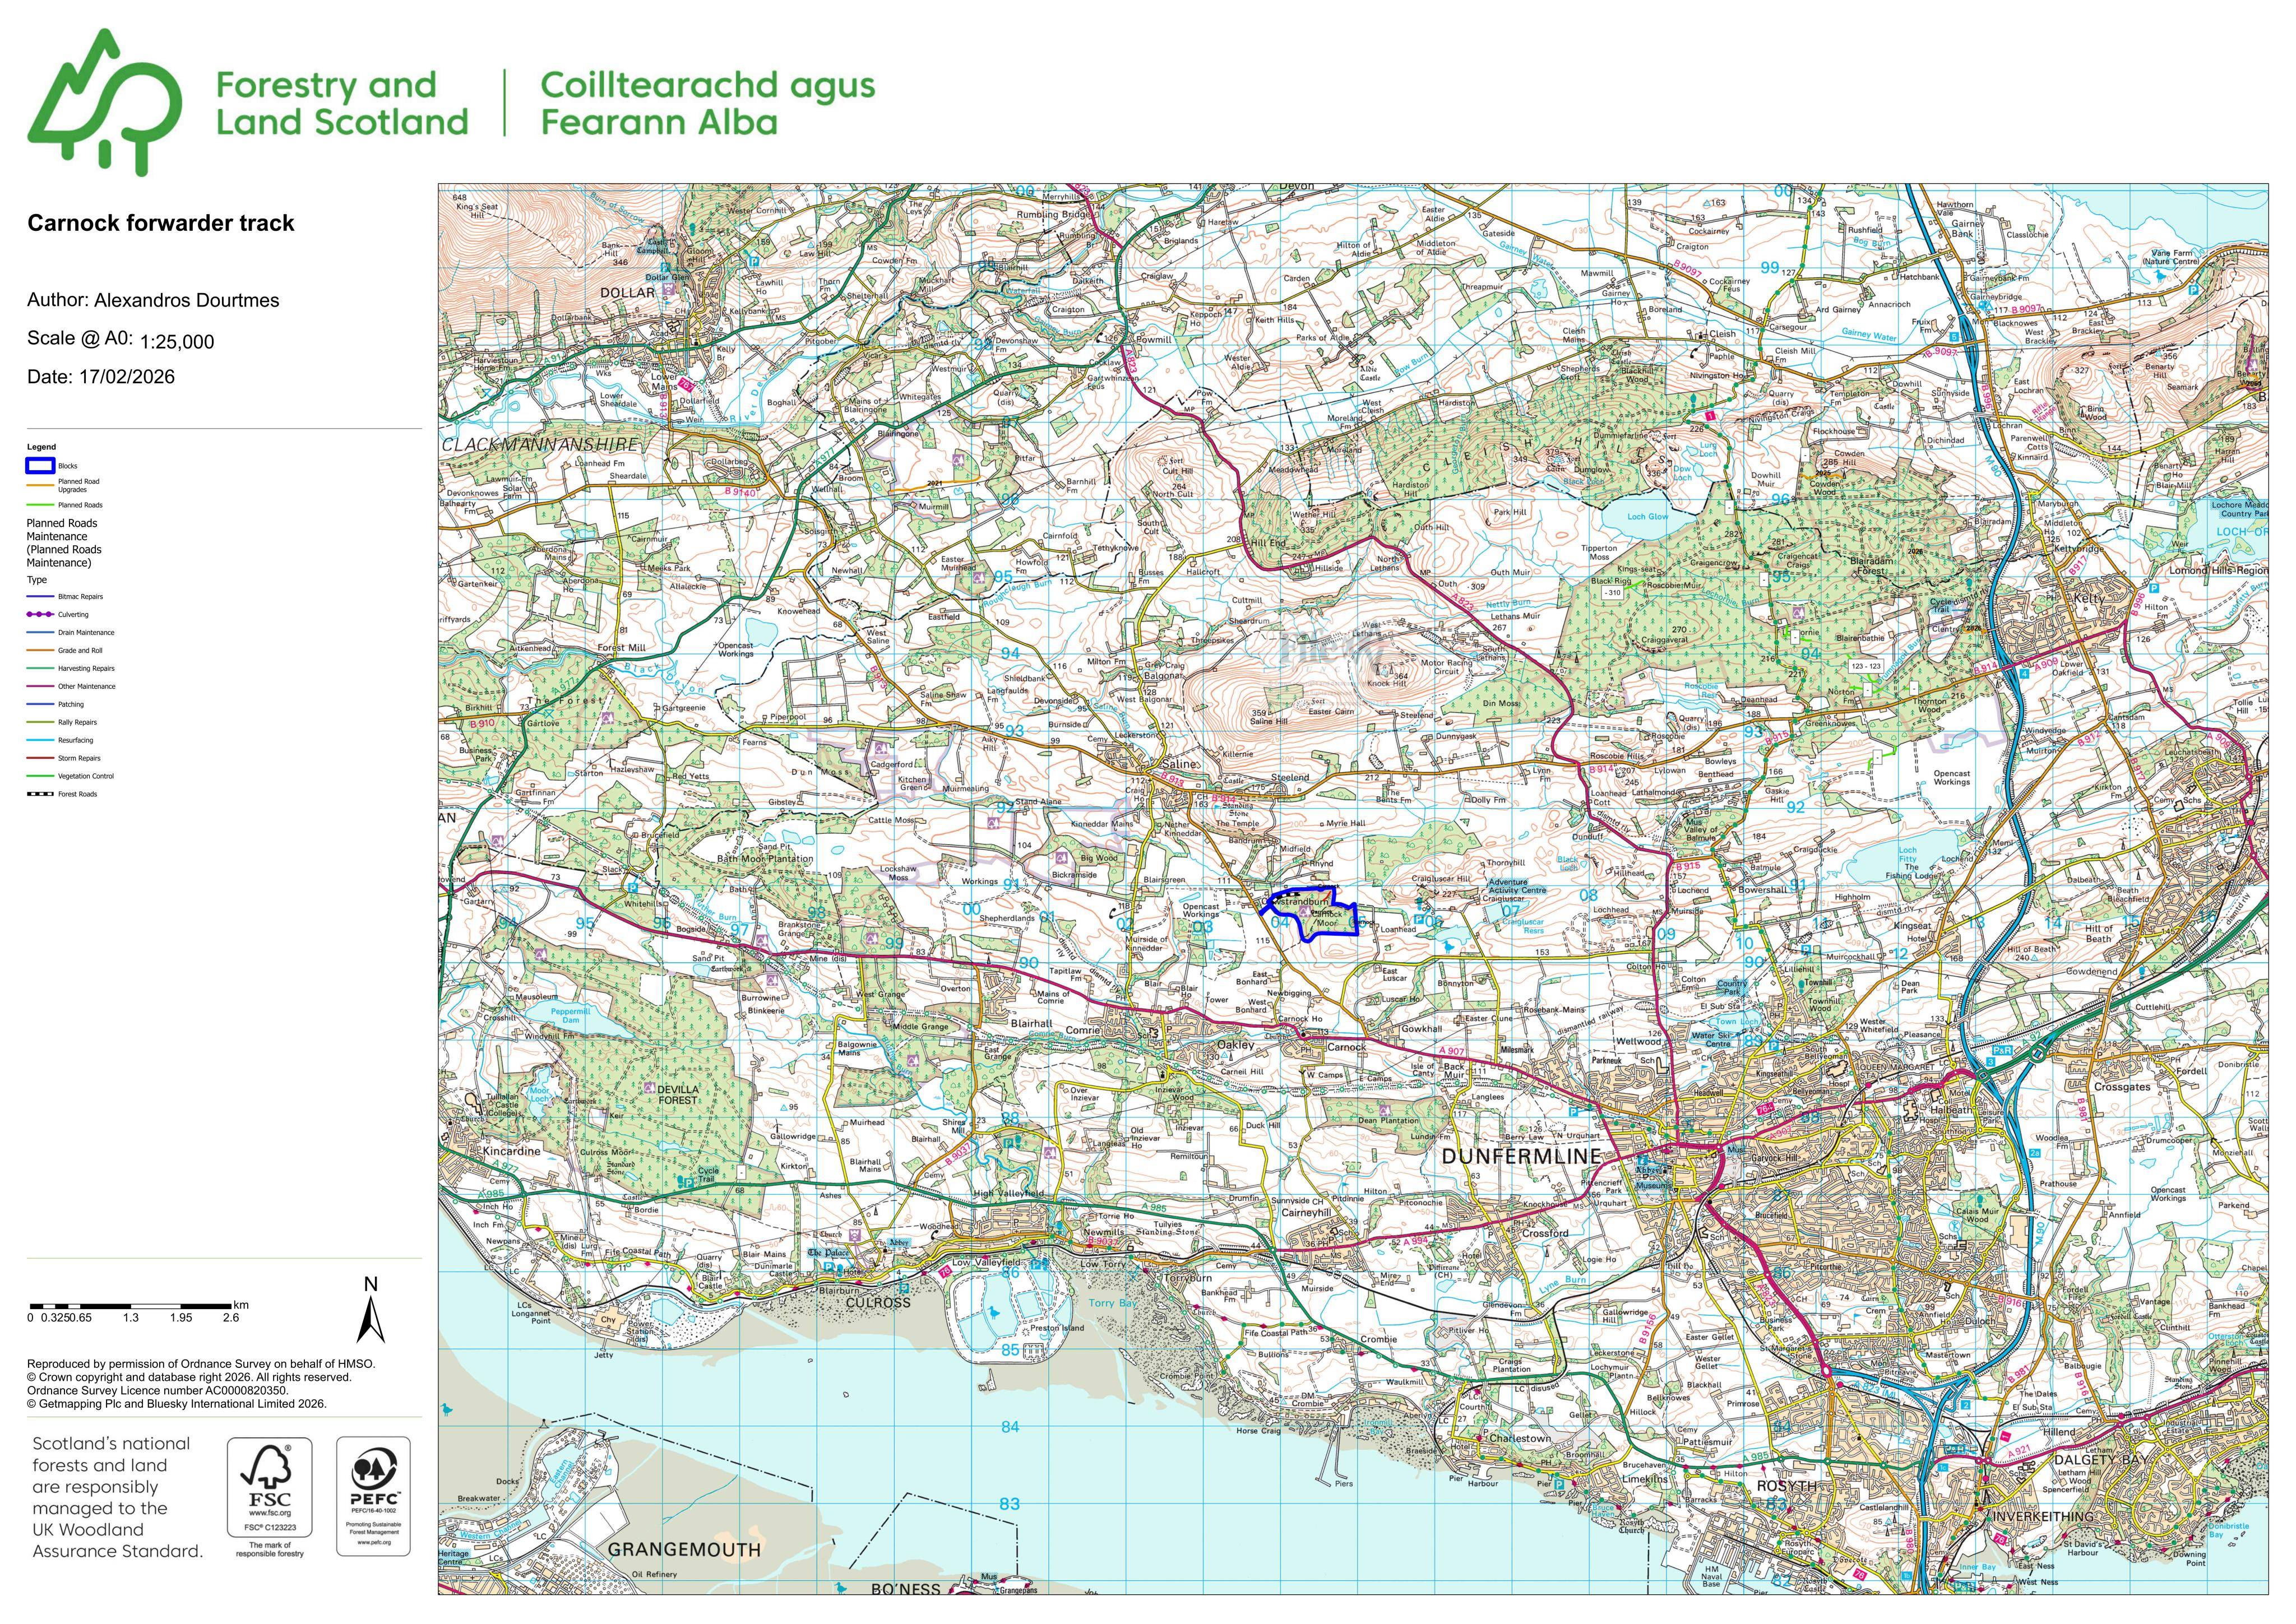Click the 'DEVILLA FOREST' label on the map
Screen dimensions: 2296x1624
(x=677, y=1095)
